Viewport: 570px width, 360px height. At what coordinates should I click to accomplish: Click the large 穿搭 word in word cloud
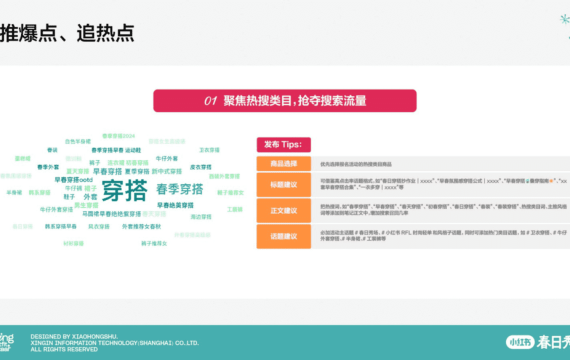click(x=125, y=190)
